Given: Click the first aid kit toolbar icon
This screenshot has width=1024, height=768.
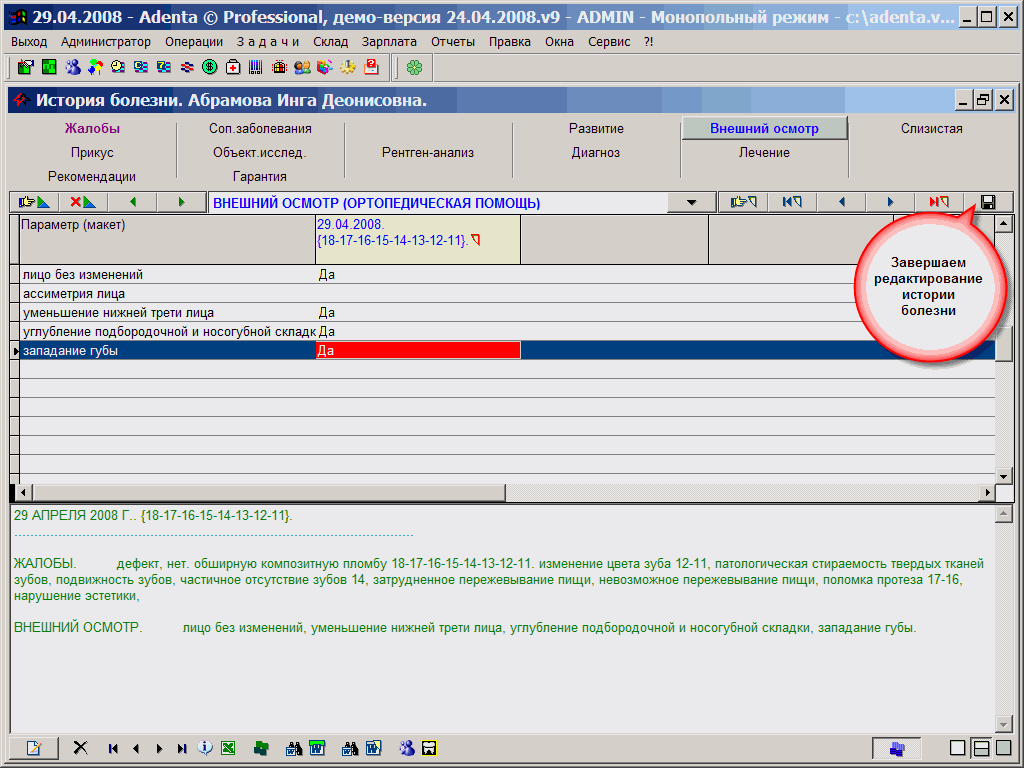Looking at the screenshot, I should tap(232, 67).
